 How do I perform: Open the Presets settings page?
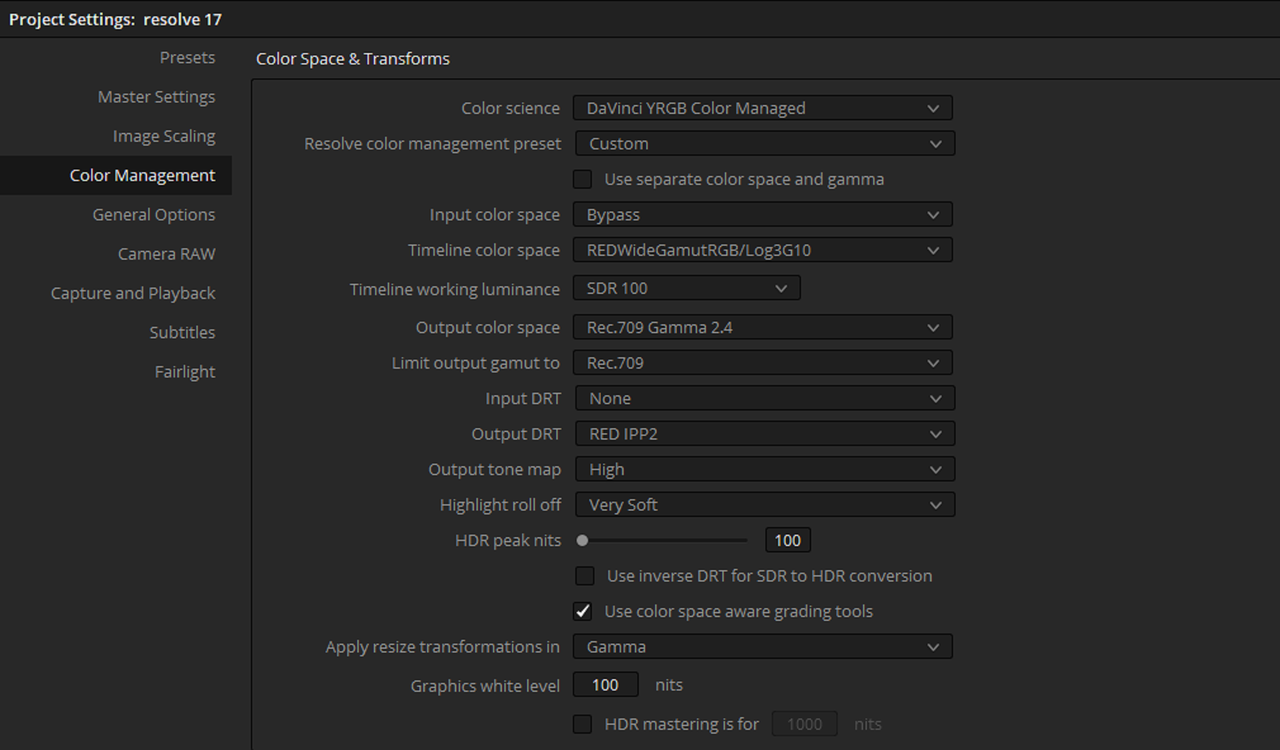click(187, 58)
